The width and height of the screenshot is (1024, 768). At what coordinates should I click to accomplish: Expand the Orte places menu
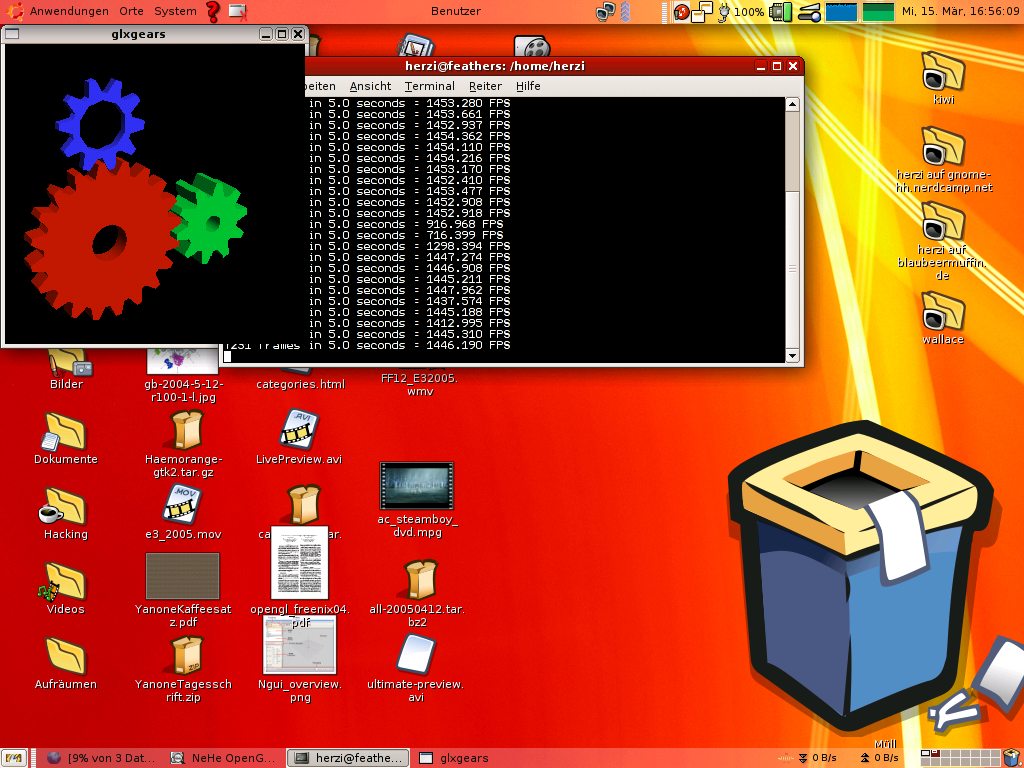point(131,12)
